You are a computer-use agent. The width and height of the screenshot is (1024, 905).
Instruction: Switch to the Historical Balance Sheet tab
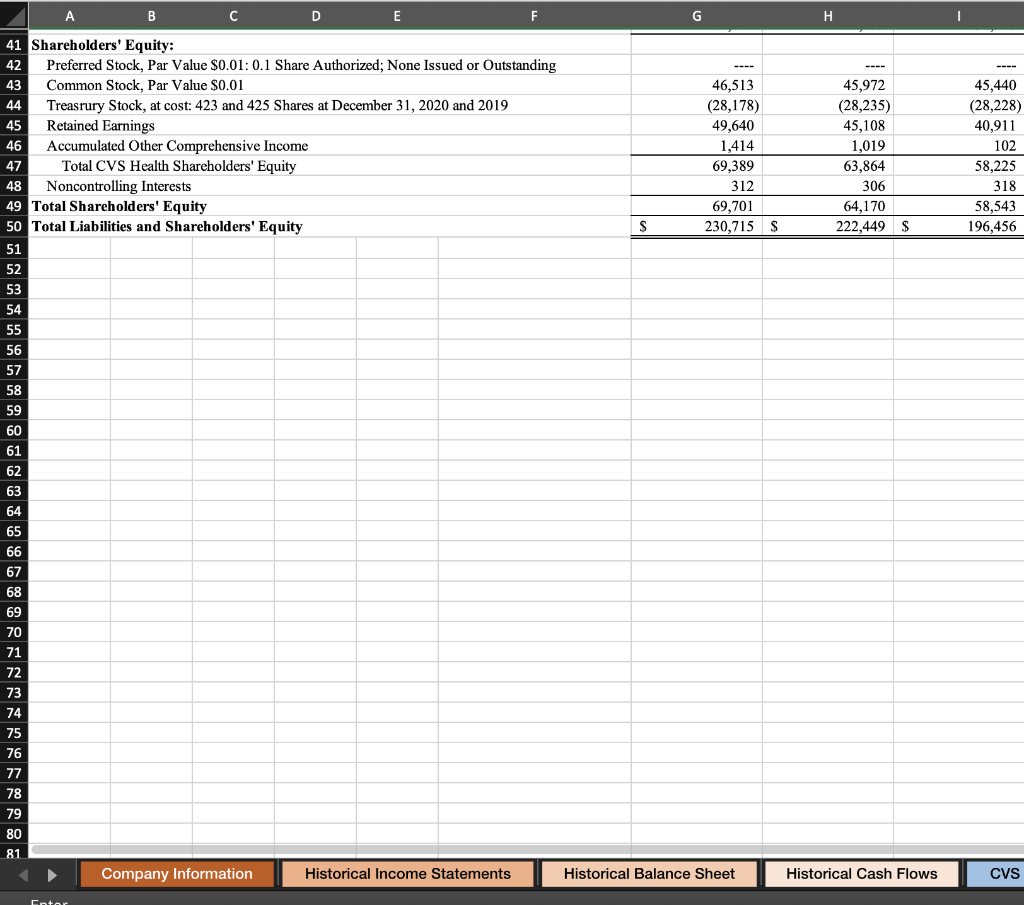(648, 873)
